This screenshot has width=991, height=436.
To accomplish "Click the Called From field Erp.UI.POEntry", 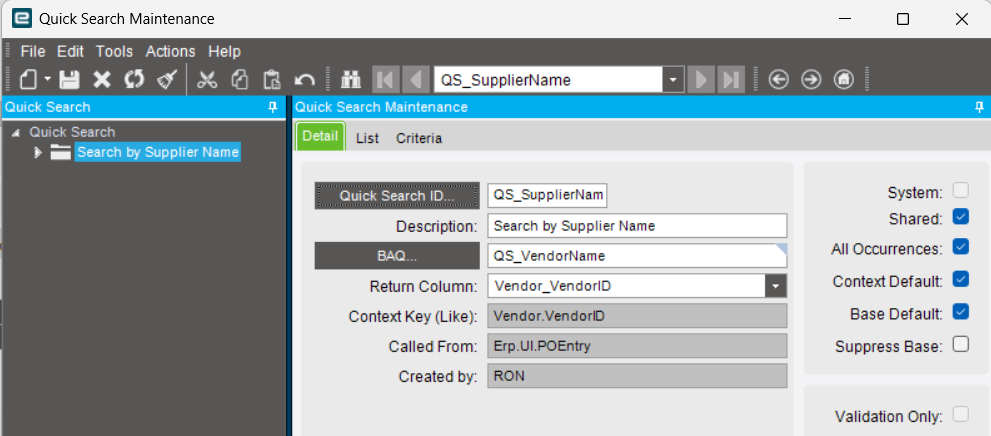I will 637,346.
